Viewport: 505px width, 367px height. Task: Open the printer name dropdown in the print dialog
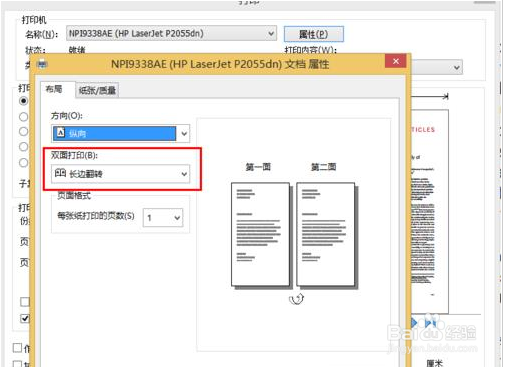point(171,33)
